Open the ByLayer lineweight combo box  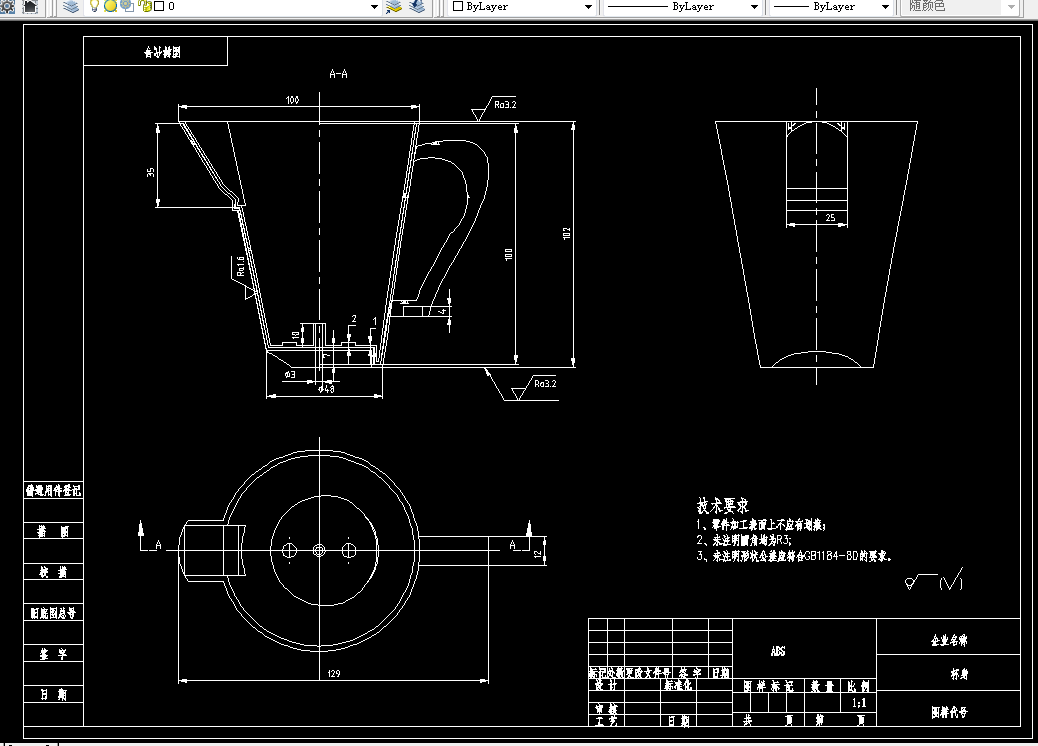click(831, 6)
